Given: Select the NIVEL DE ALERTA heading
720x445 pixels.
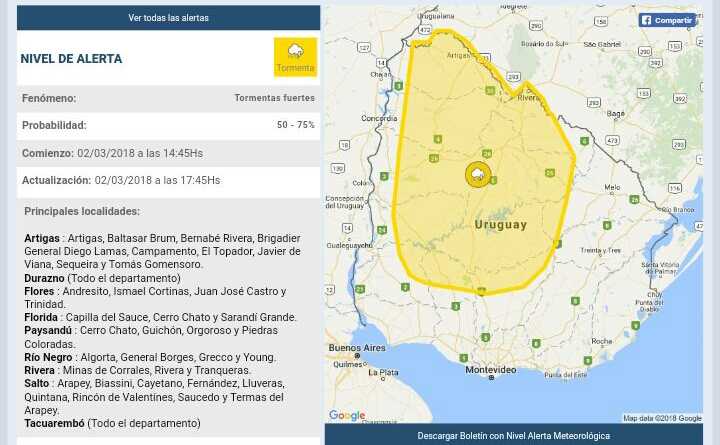Looking at the screenshot, I should click(x=71, y=59).
